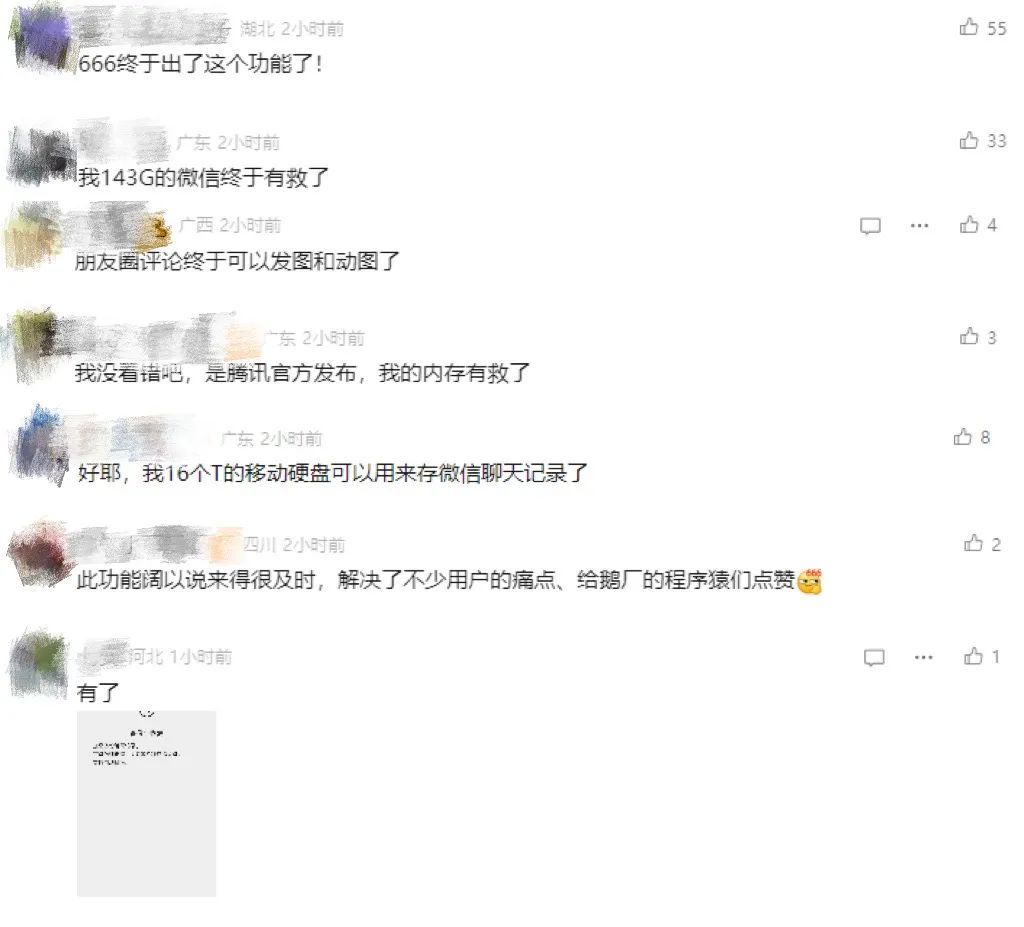Open the avatar of the 广西 commenter
This screenshot has width=1024, height=927.
point(36,236)
